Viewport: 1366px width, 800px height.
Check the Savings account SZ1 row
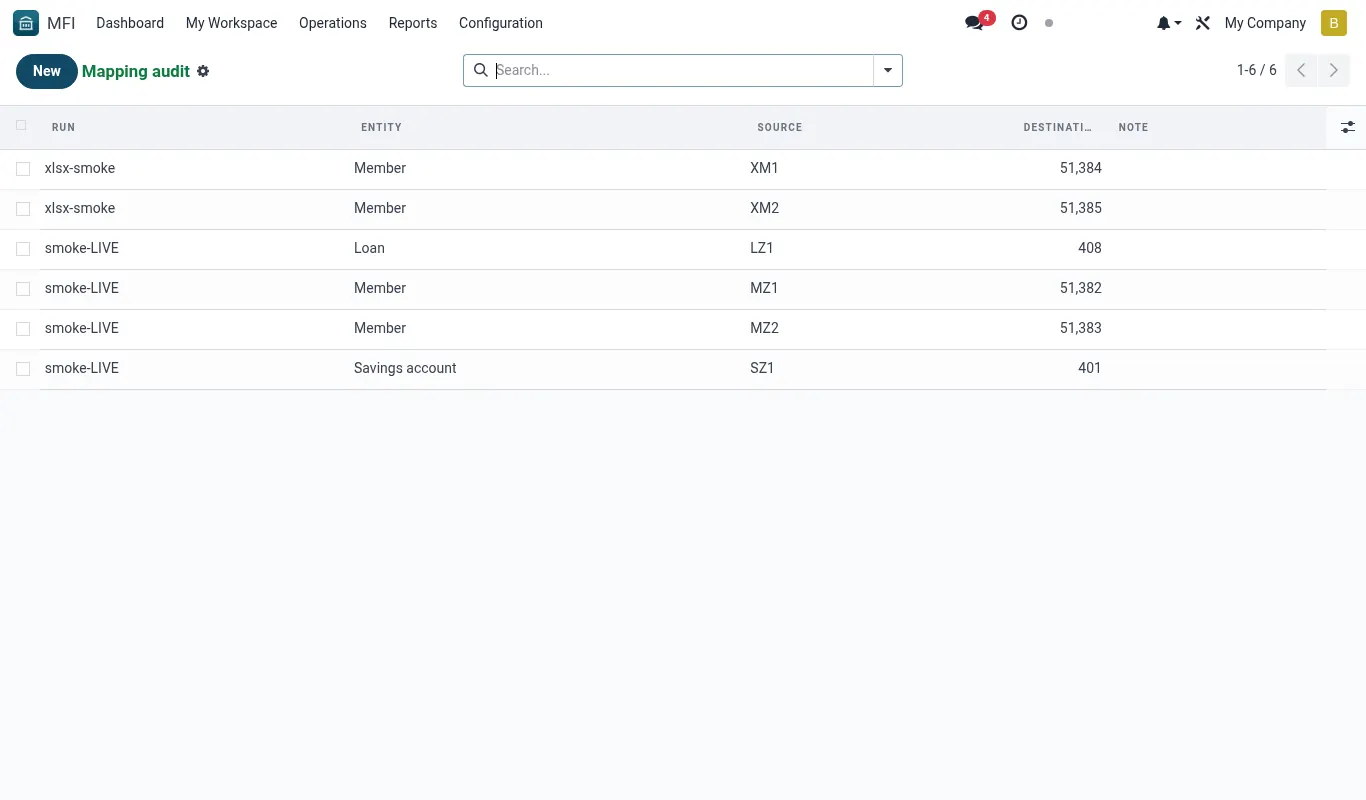(23, 369)
